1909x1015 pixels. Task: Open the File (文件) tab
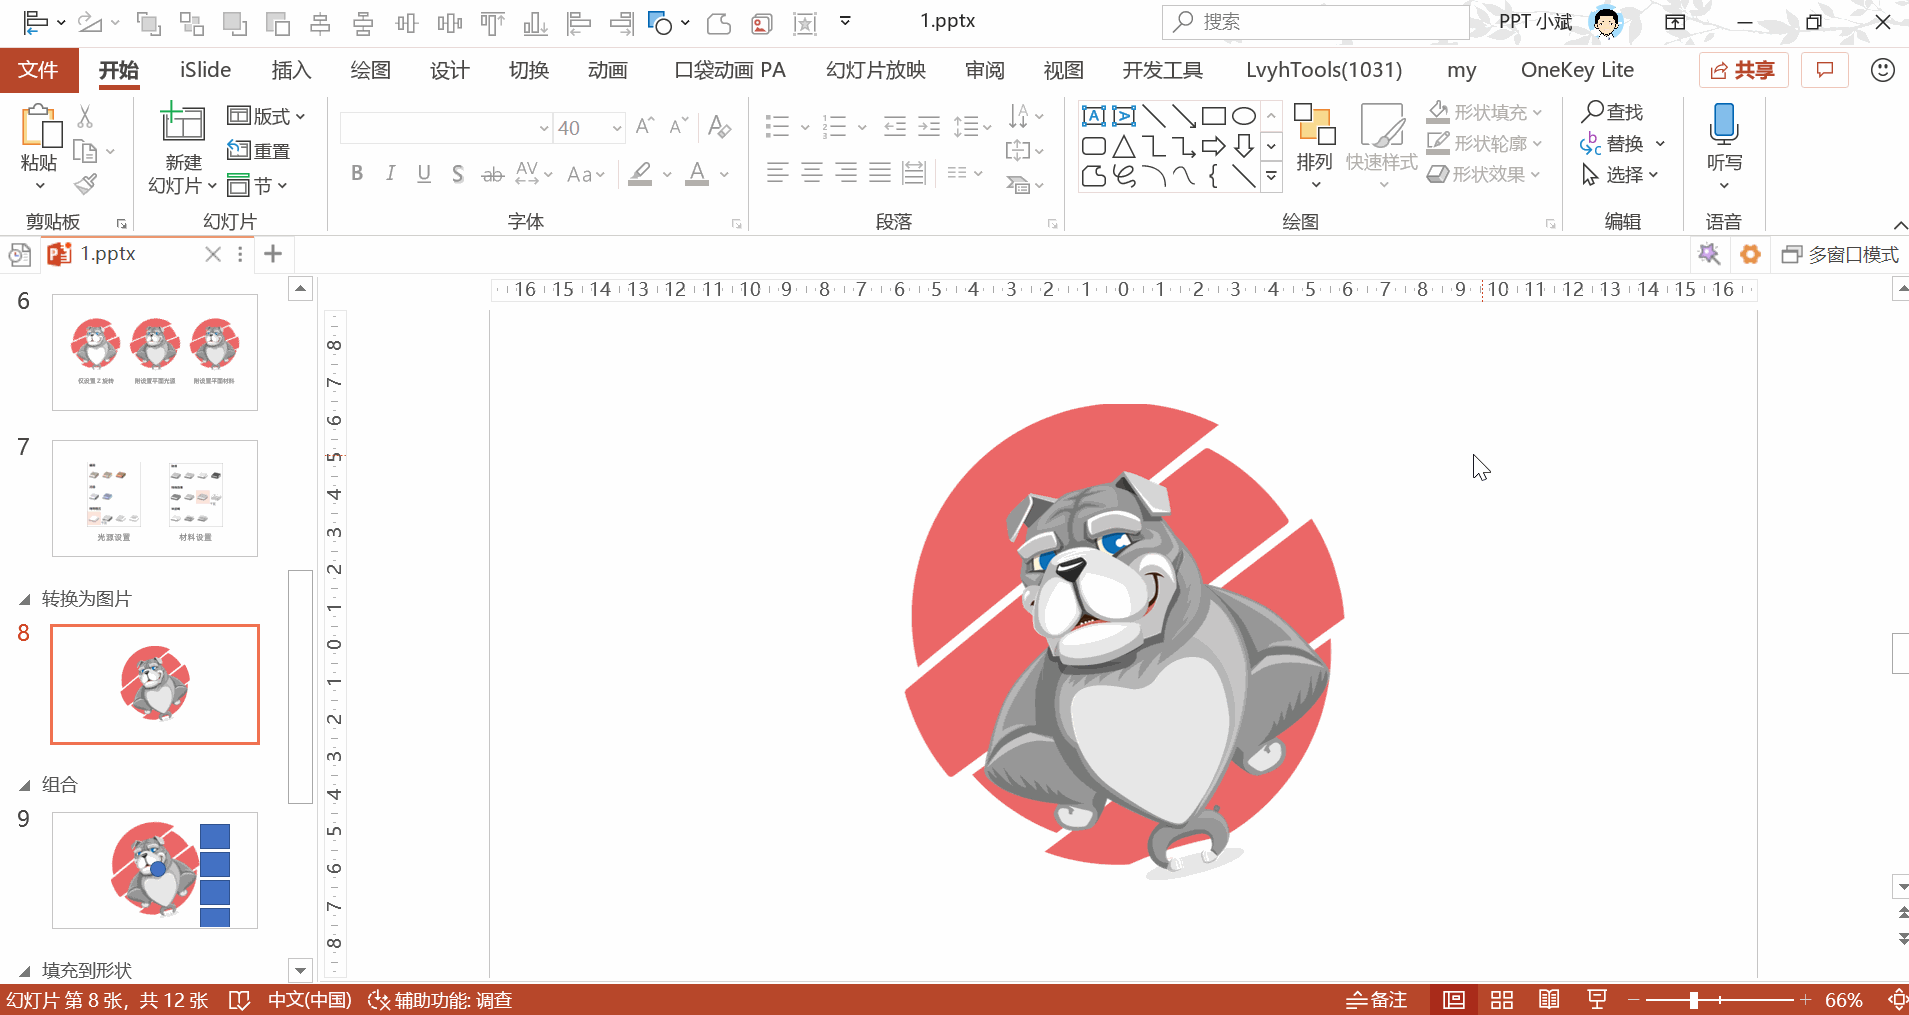click(x=38, y=70)
